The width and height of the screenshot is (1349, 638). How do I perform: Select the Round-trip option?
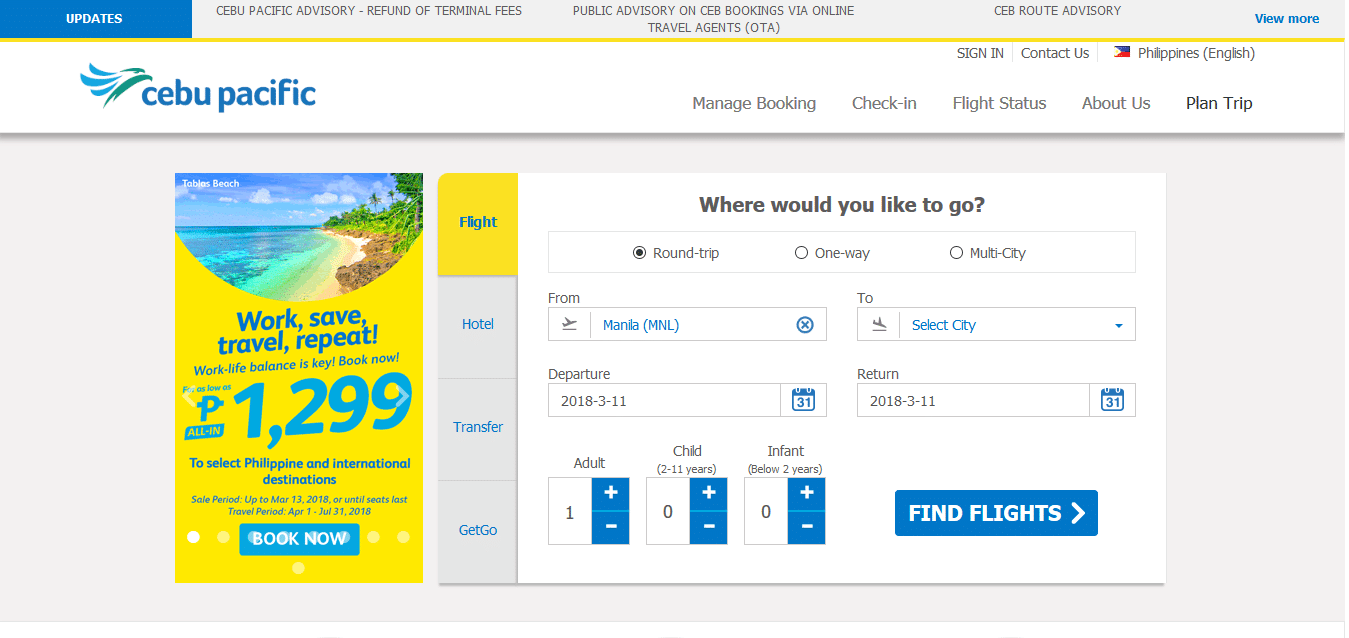(676, 253)
